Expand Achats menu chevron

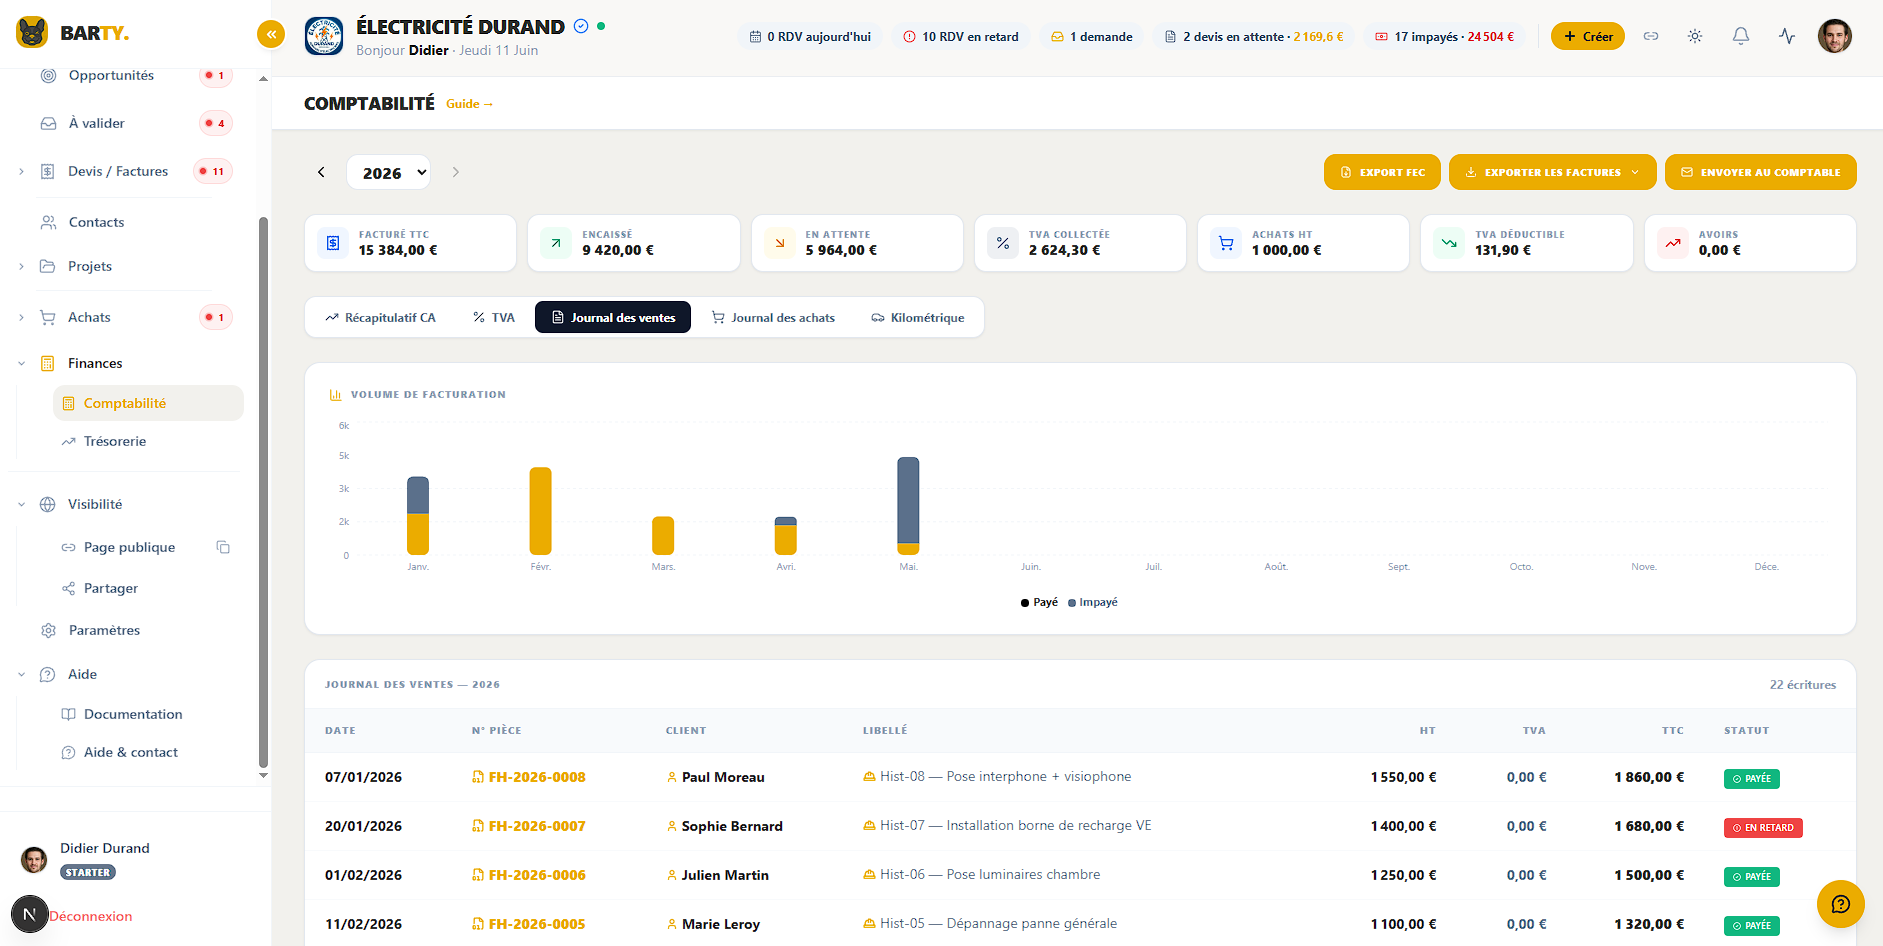21,317
